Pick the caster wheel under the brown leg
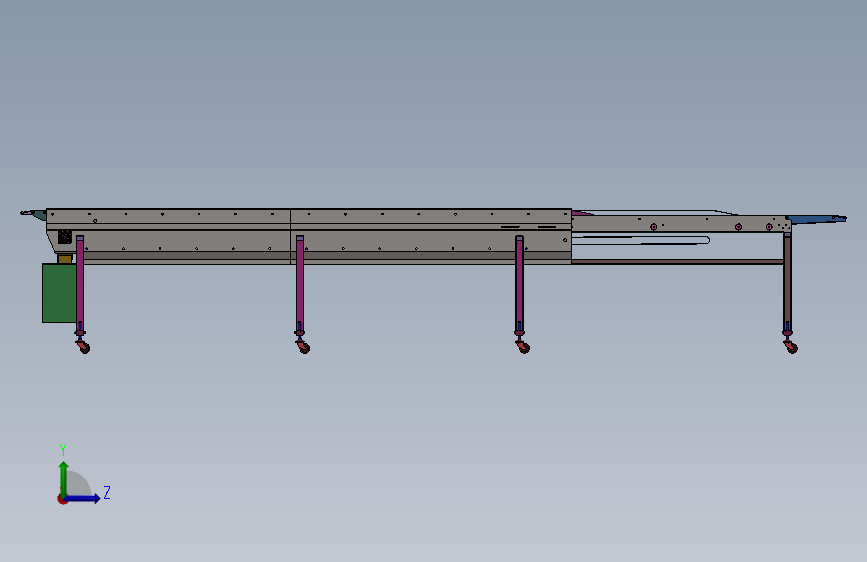The image size is (867, 562). (791, 346)
